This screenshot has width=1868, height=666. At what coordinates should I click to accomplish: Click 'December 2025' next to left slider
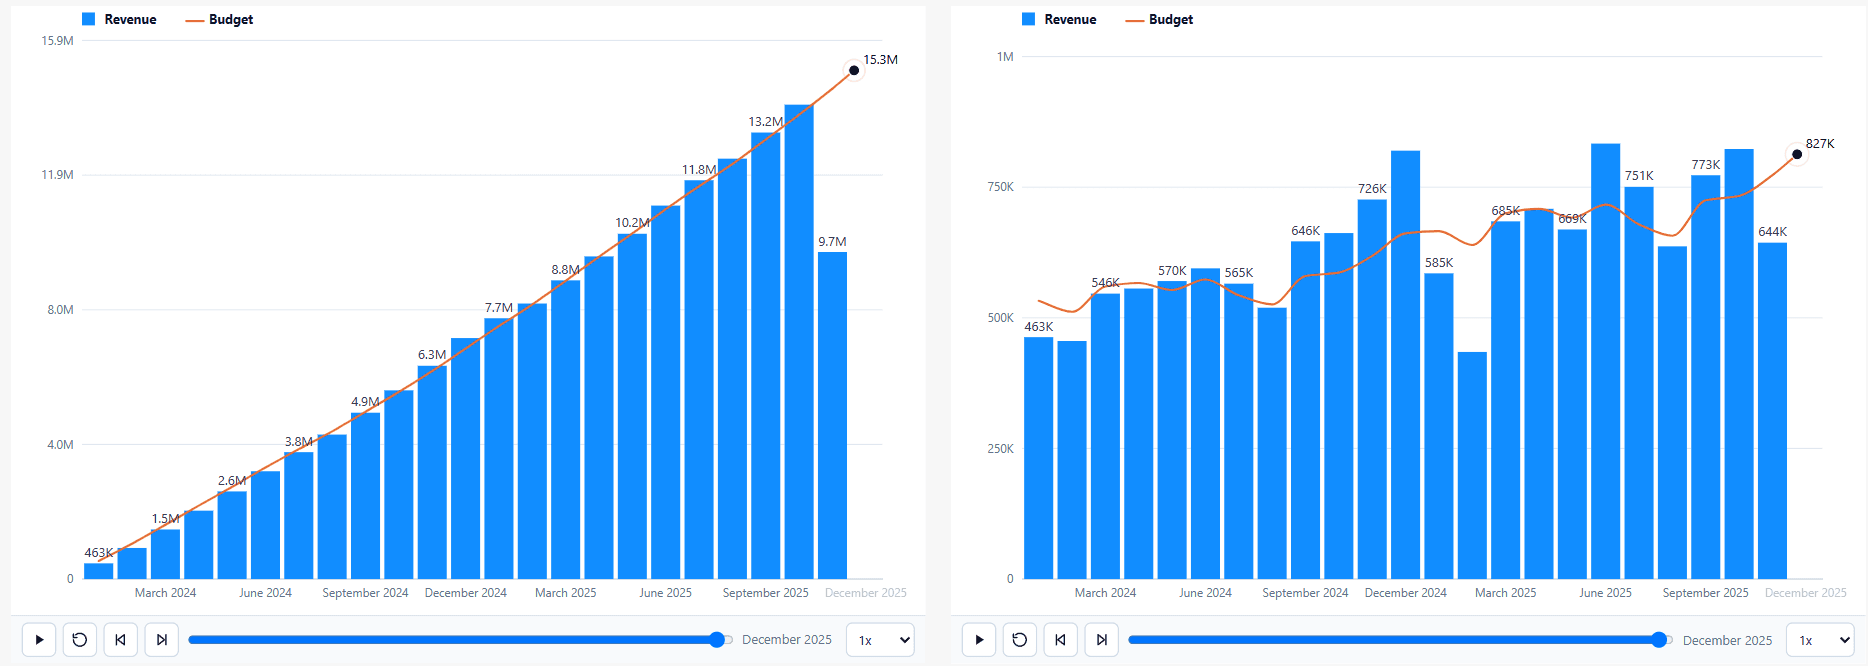tap(787, 640)
